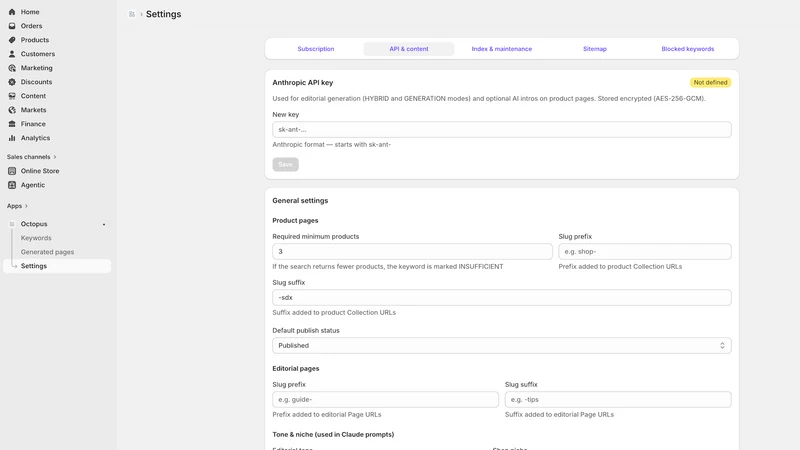Open the Finance menu link
This screenshot has height=450, width=800.
33,124
